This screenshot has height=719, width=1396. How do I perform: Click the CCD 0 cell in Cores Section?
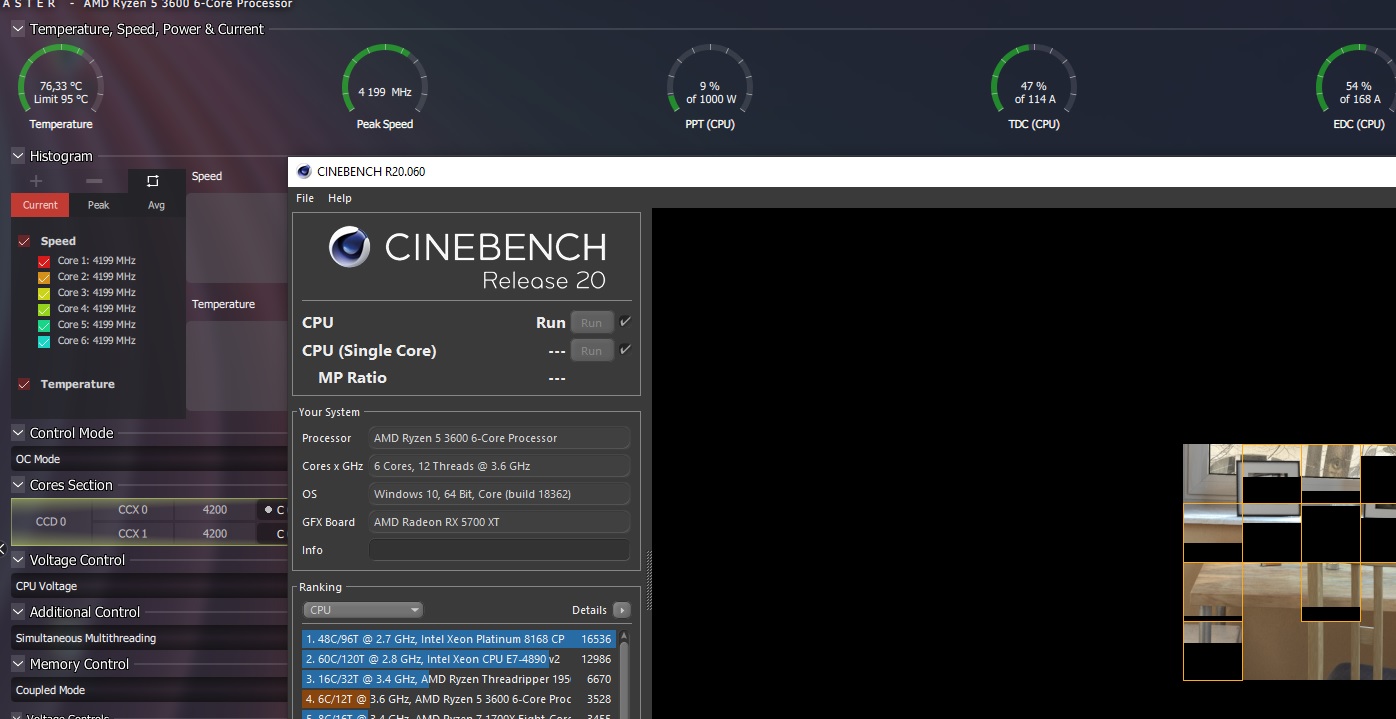(51, 521)
